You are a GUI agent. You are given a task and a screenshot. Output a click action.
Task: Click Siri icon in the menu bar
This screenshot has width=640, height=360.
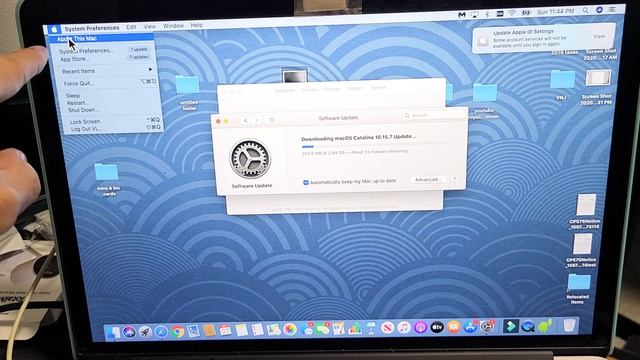599,10
